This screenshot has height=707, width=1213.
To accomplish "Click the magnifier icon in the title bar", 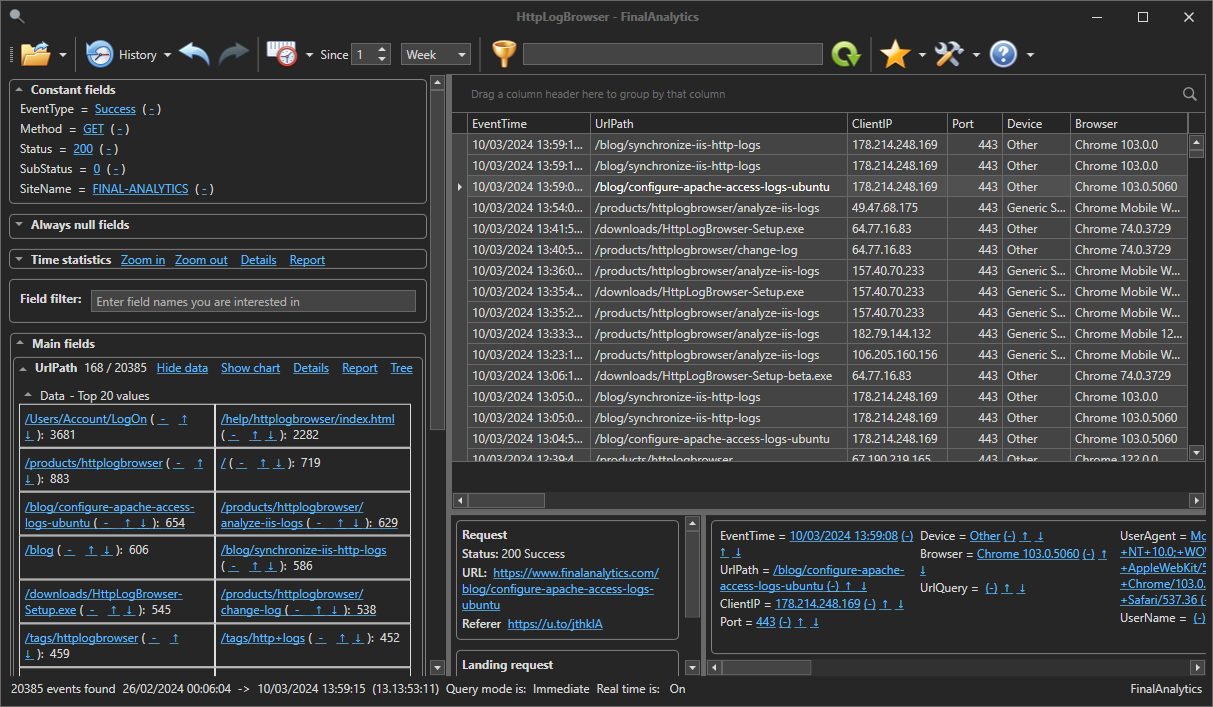I will coord(17,16).
